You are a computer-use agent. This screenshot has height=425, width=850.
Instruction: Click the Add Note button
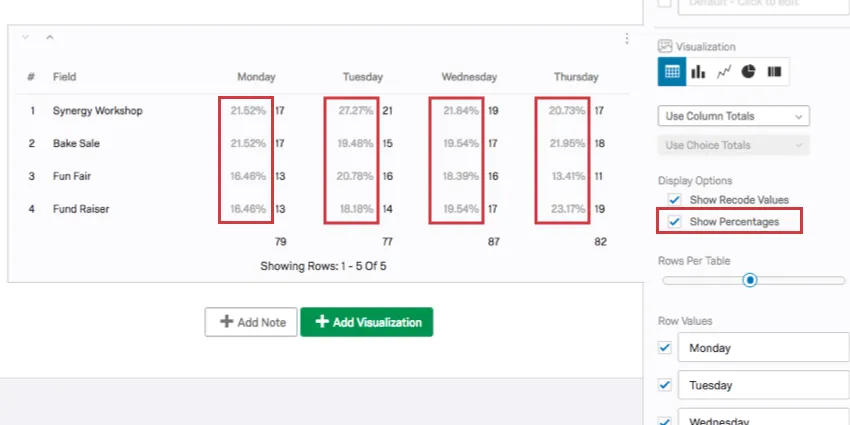point(250,322)
